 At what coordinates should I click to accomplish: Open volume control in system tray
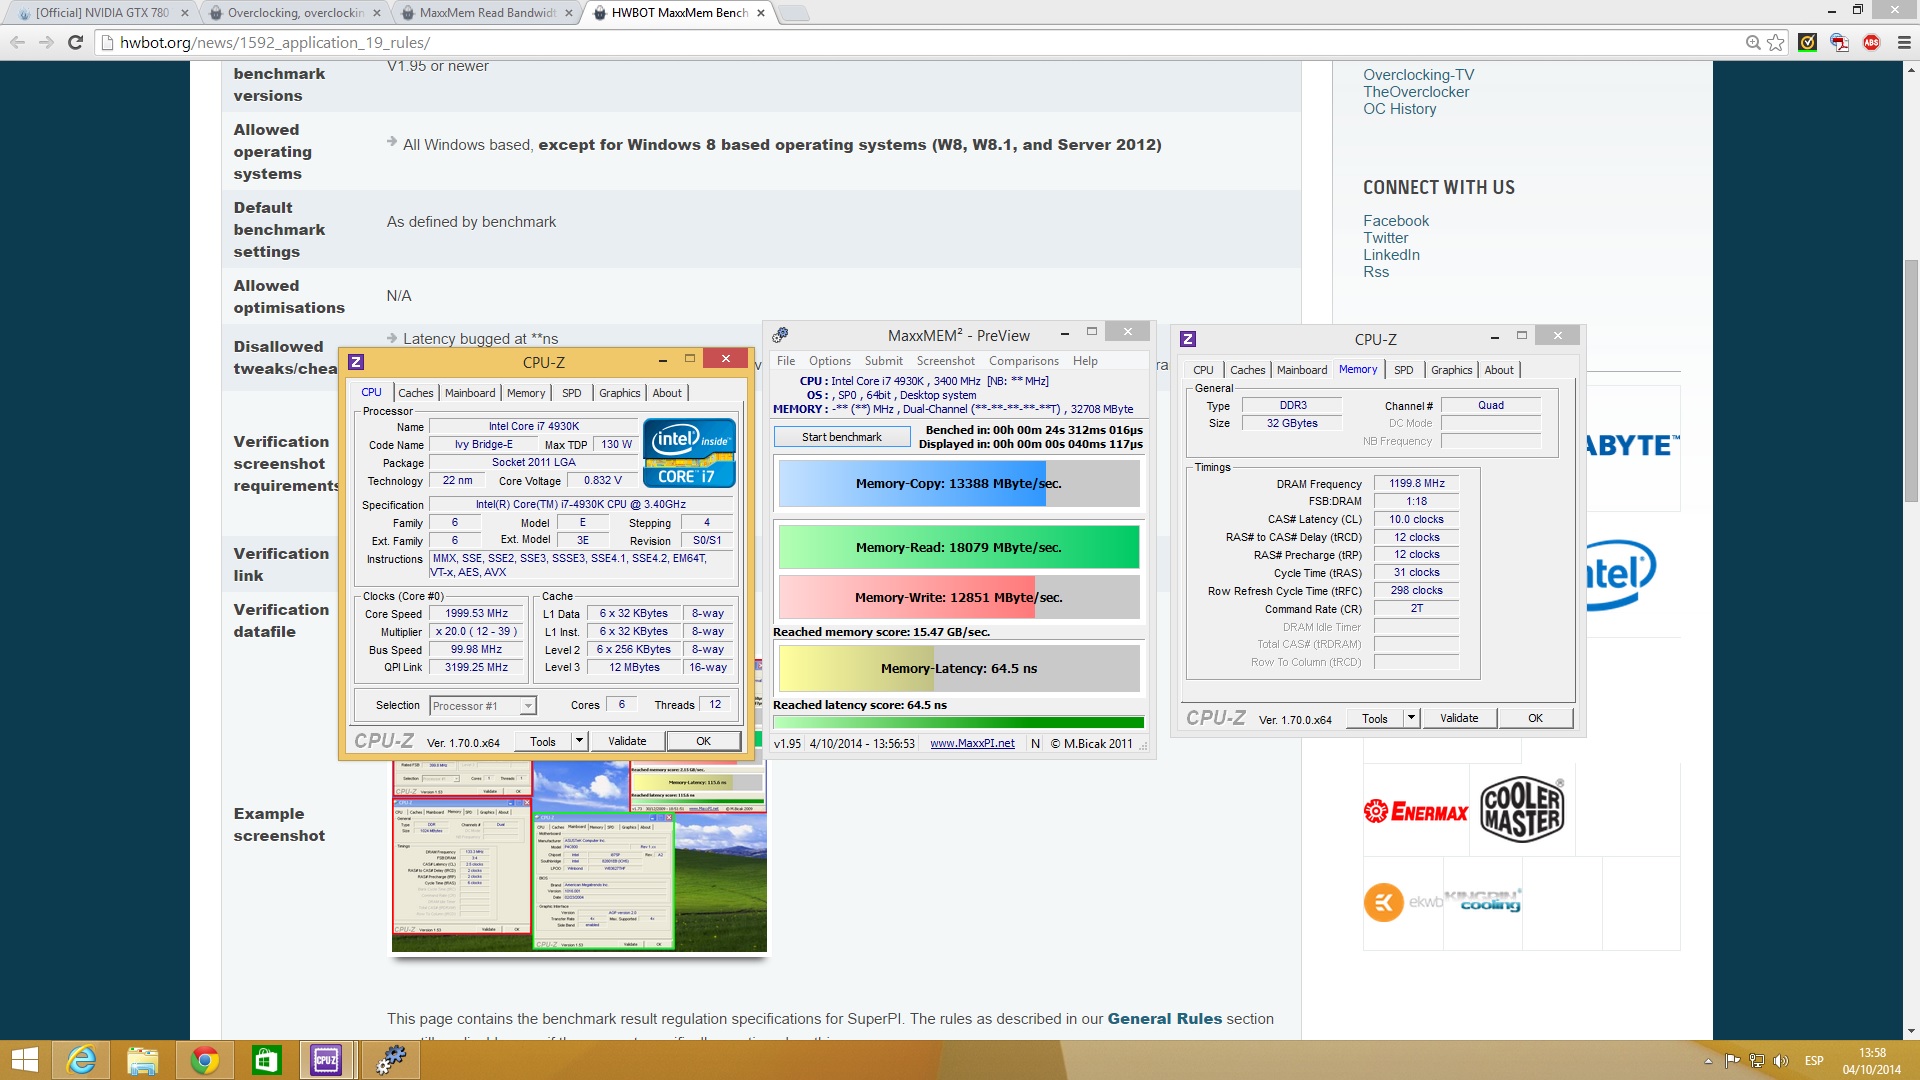[1781, 1061]
